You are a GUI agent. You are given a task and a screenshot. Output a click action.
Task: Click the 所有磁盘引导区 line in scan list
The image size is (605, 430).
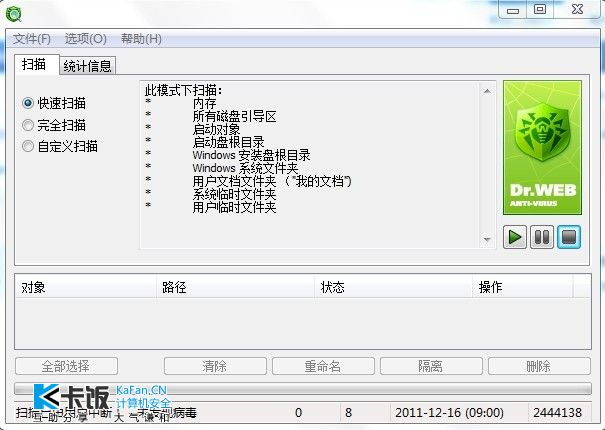pyautogui.click(x=235, y=117)
